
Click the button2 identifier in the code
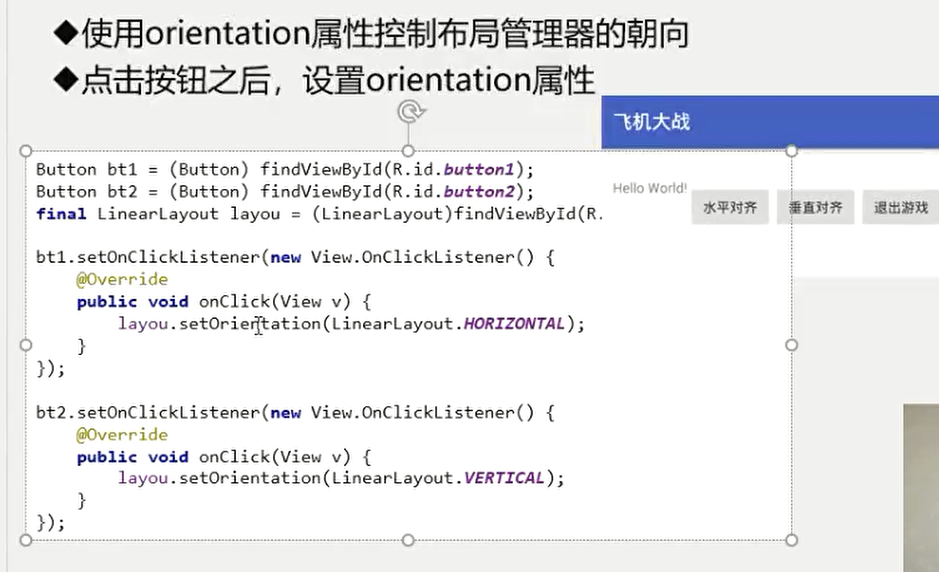click(479, 192)
